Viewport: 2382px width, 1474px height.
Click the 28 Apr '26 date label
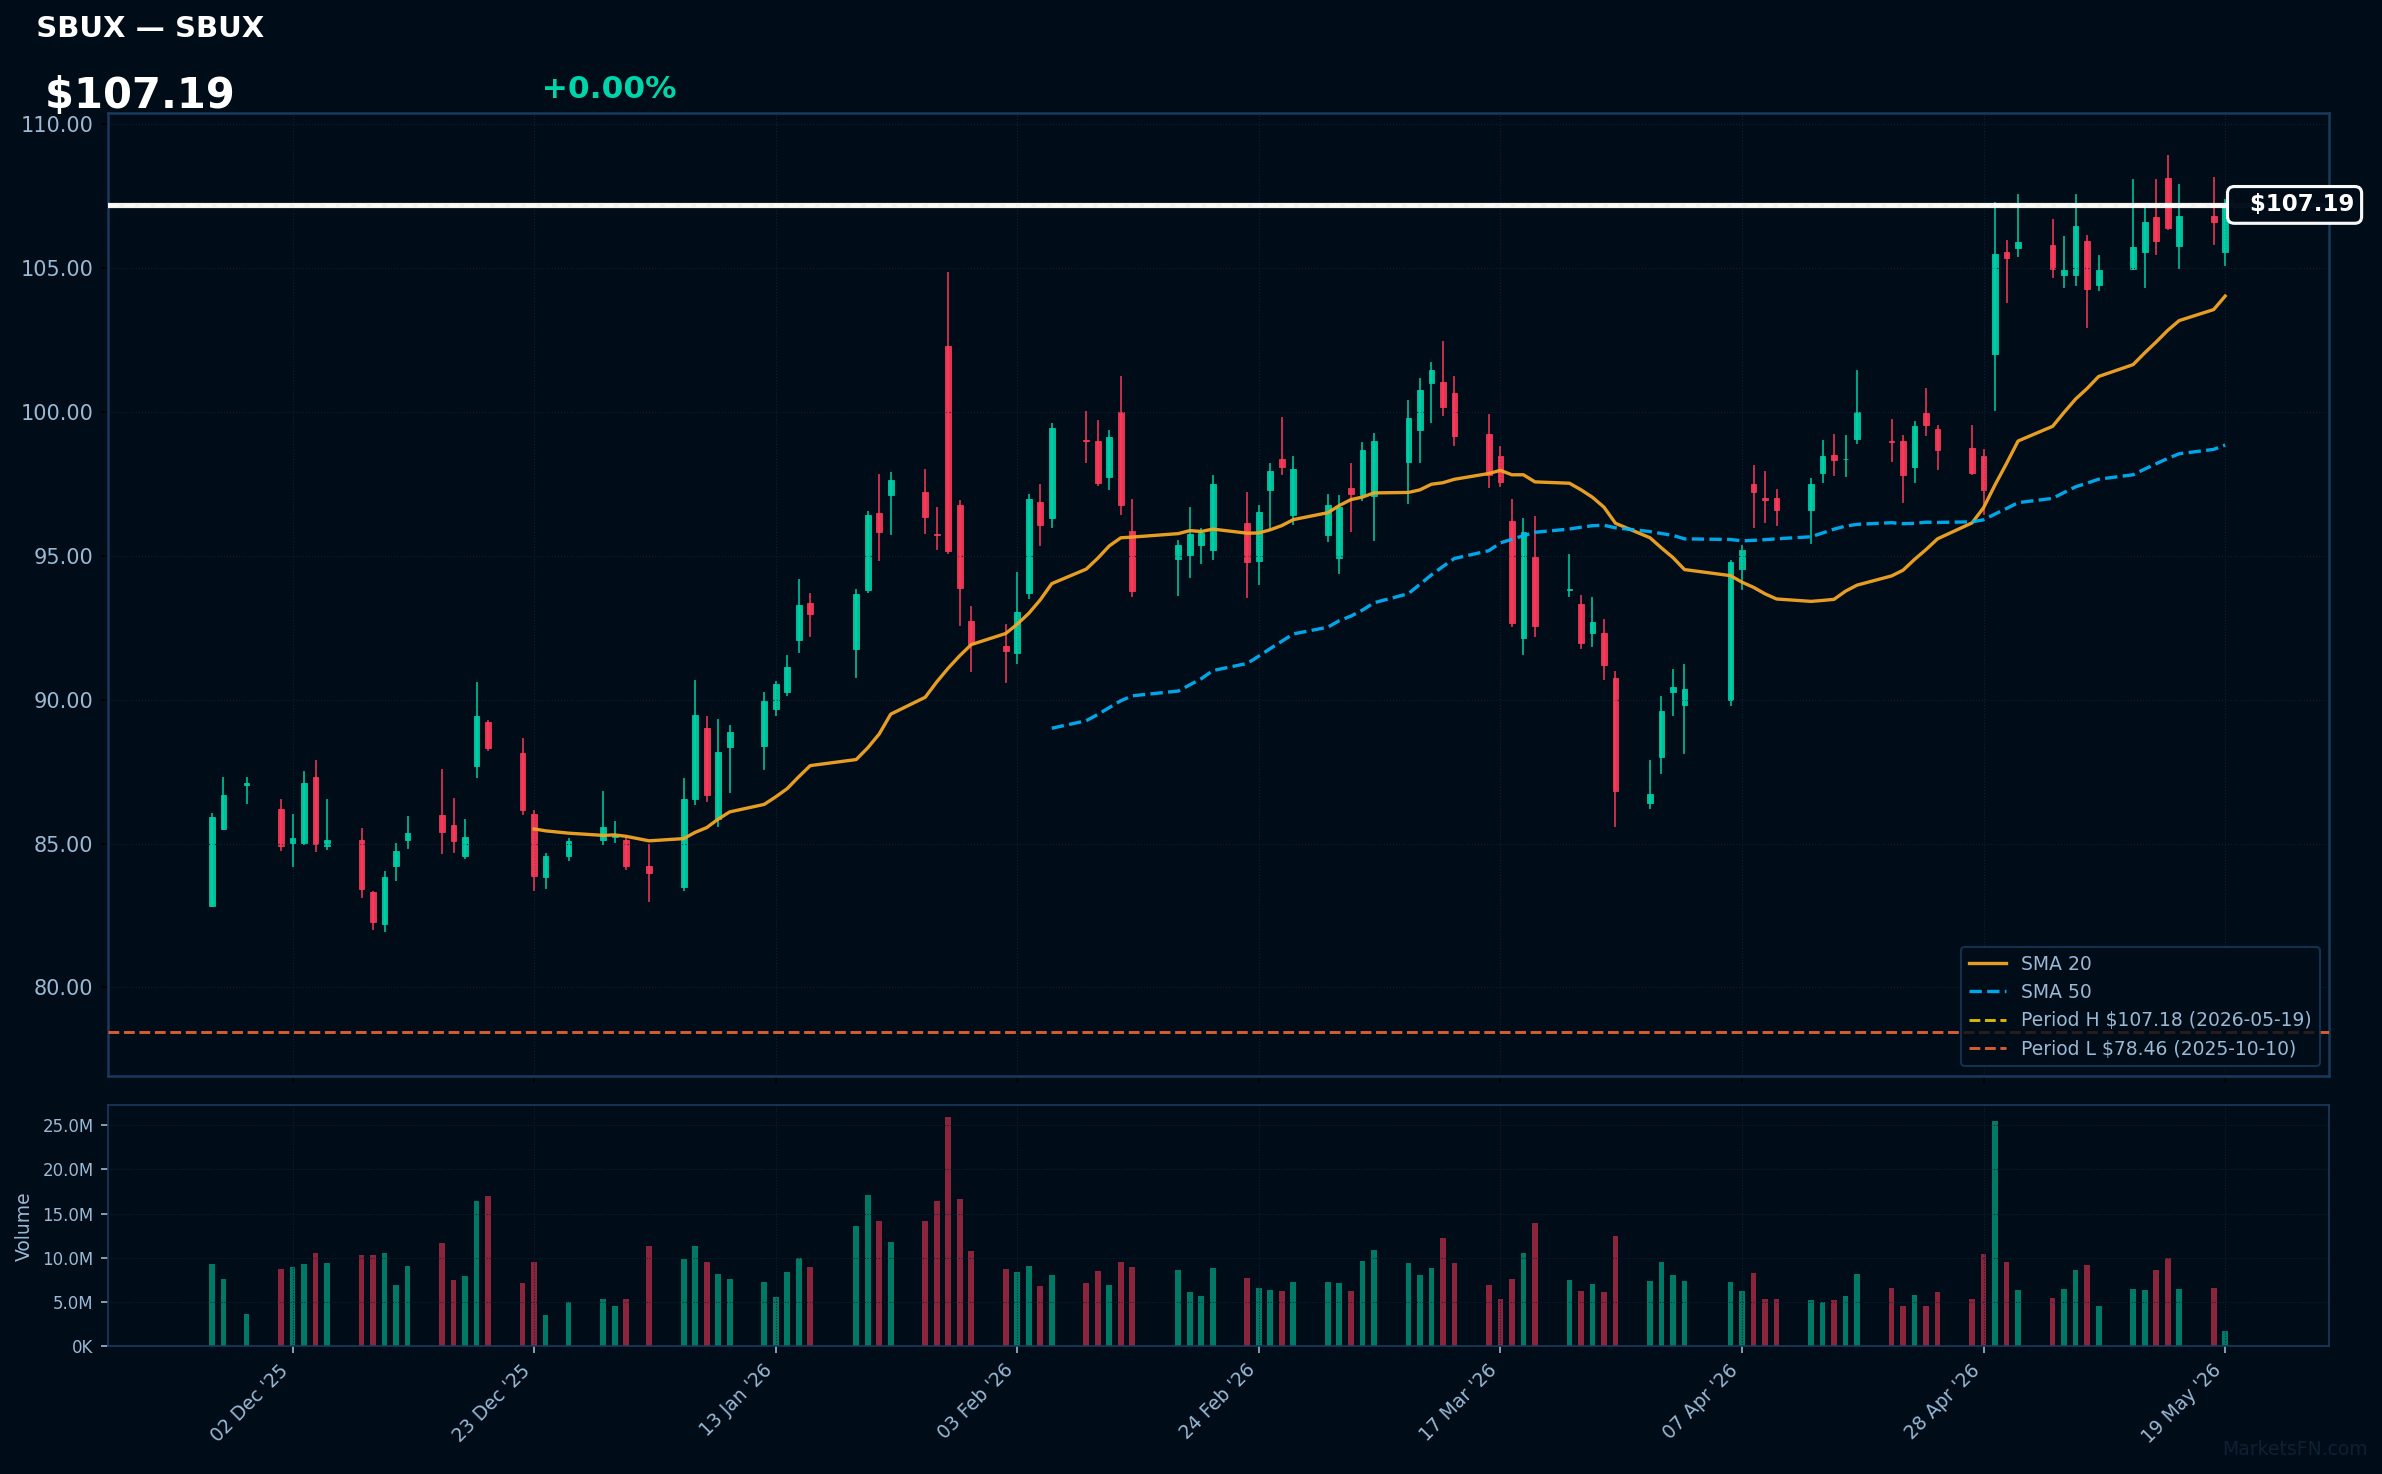tap(1941, 1401)
